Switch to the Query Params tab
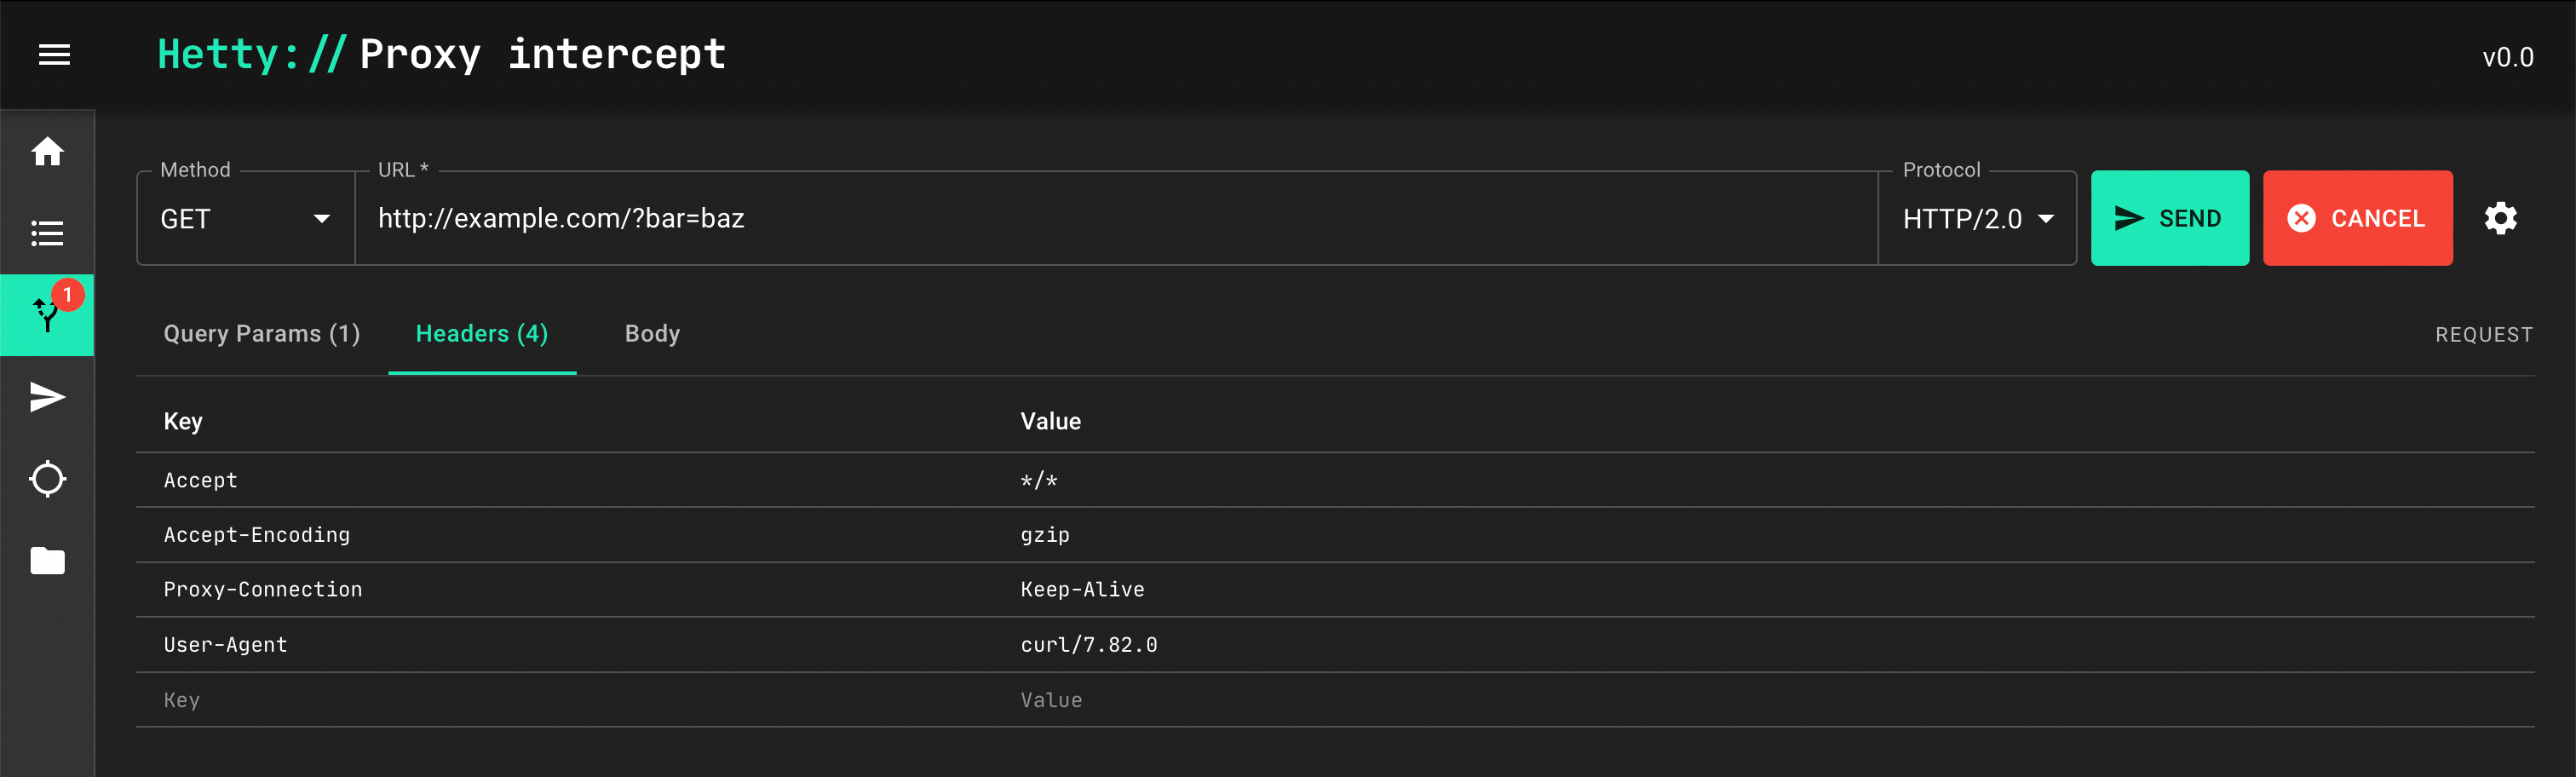Screen dimensions: 2576x777 tap(261, 334)
